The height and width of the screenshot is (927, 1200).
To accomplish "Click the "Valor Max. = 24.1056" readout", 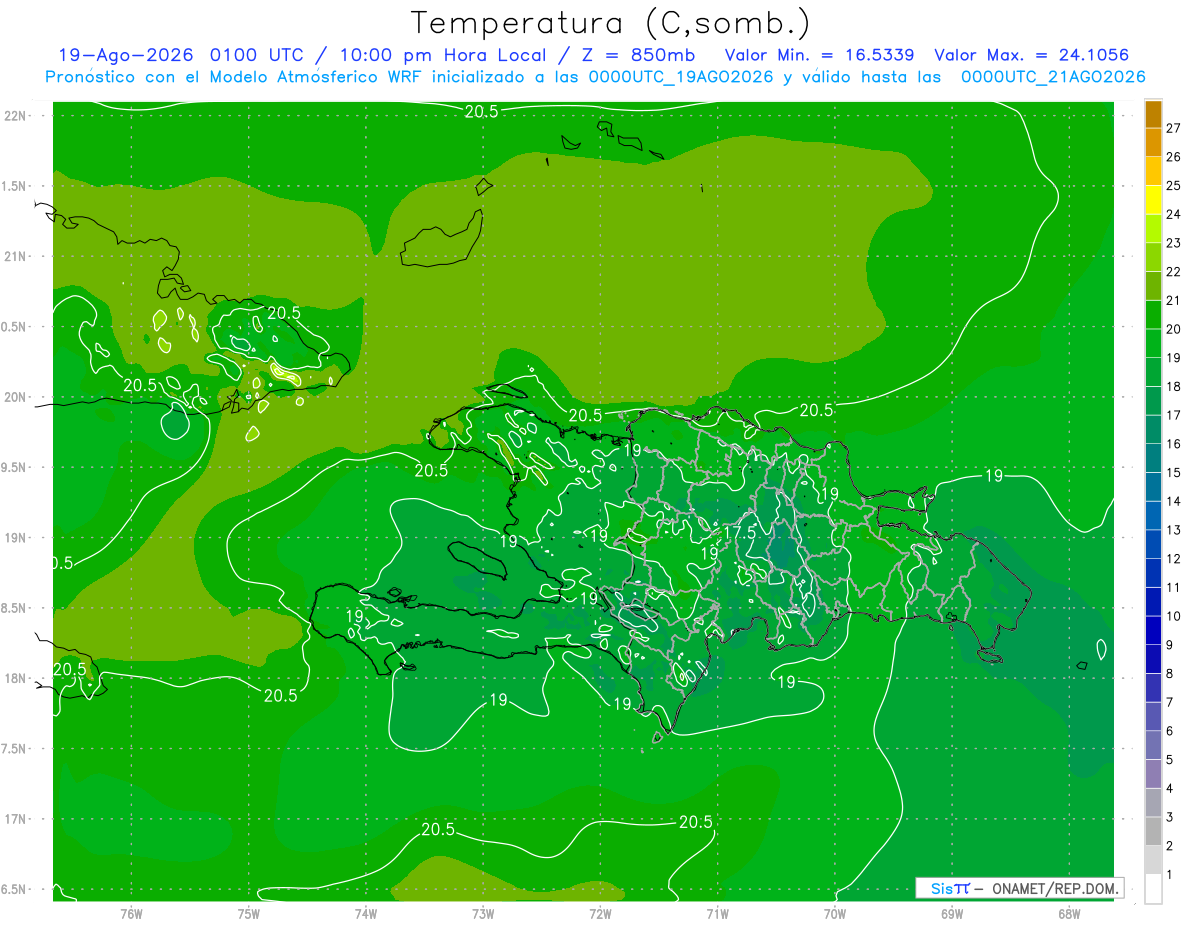I will 1032,55.
